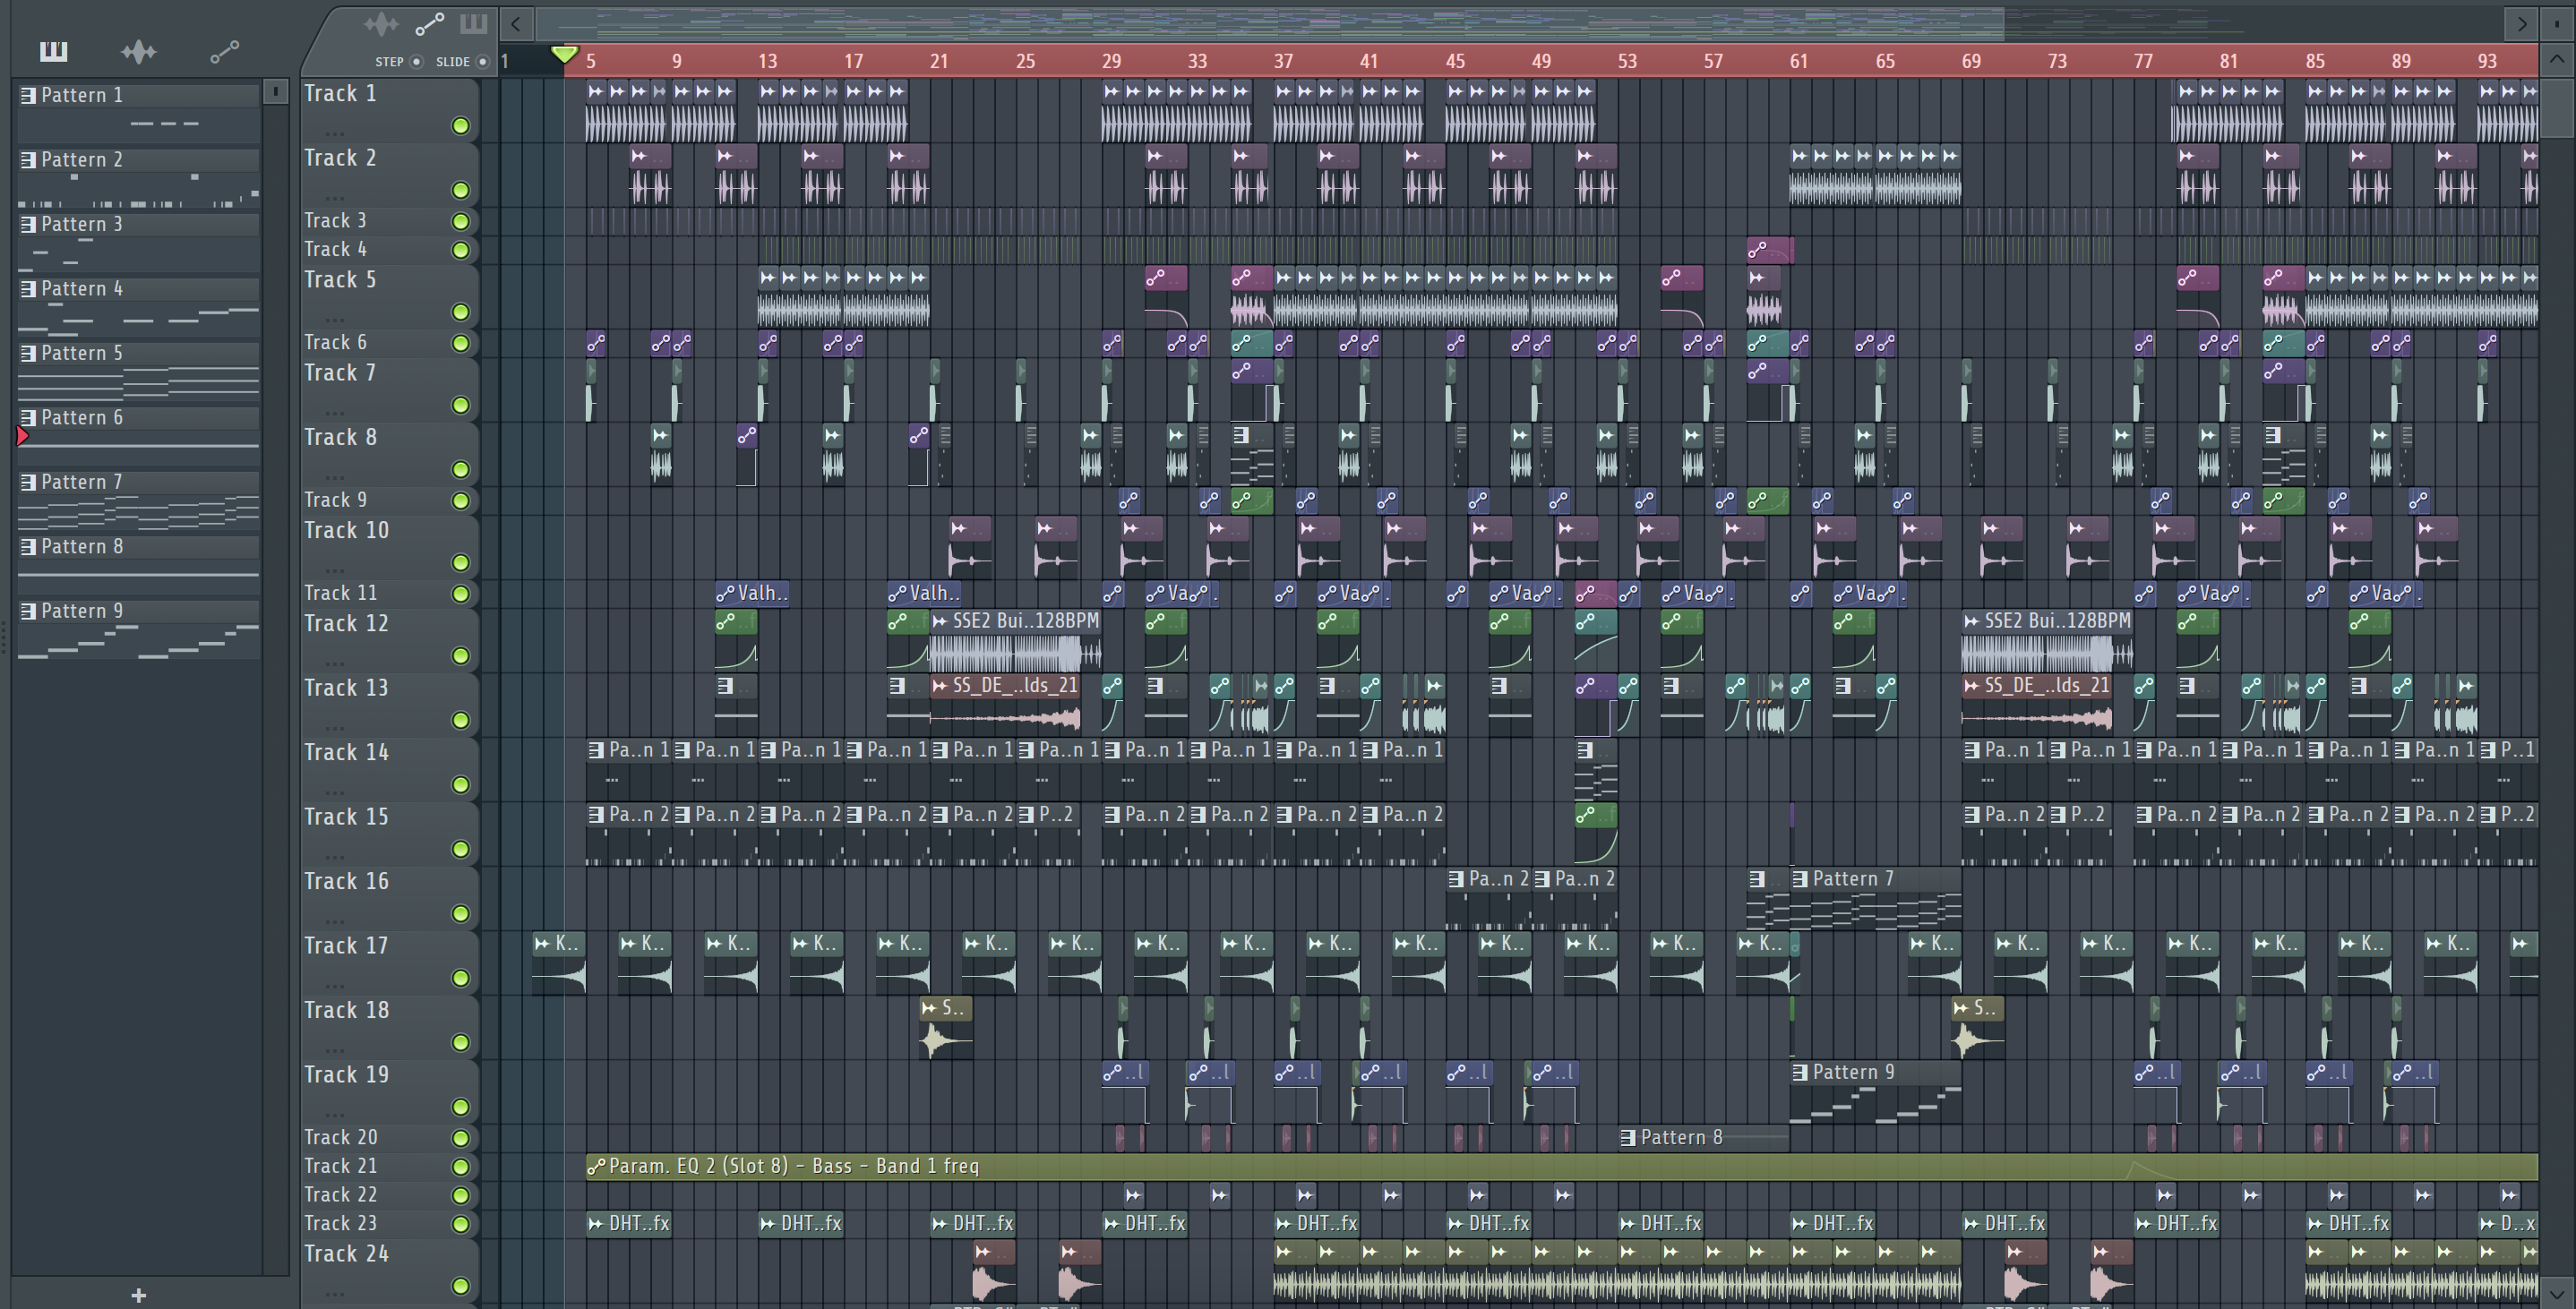This screenshot has height=1309, width=2576.
Task: Enable the SLIDE editing option
Action: pyautogui.click(x=482, y=62)
